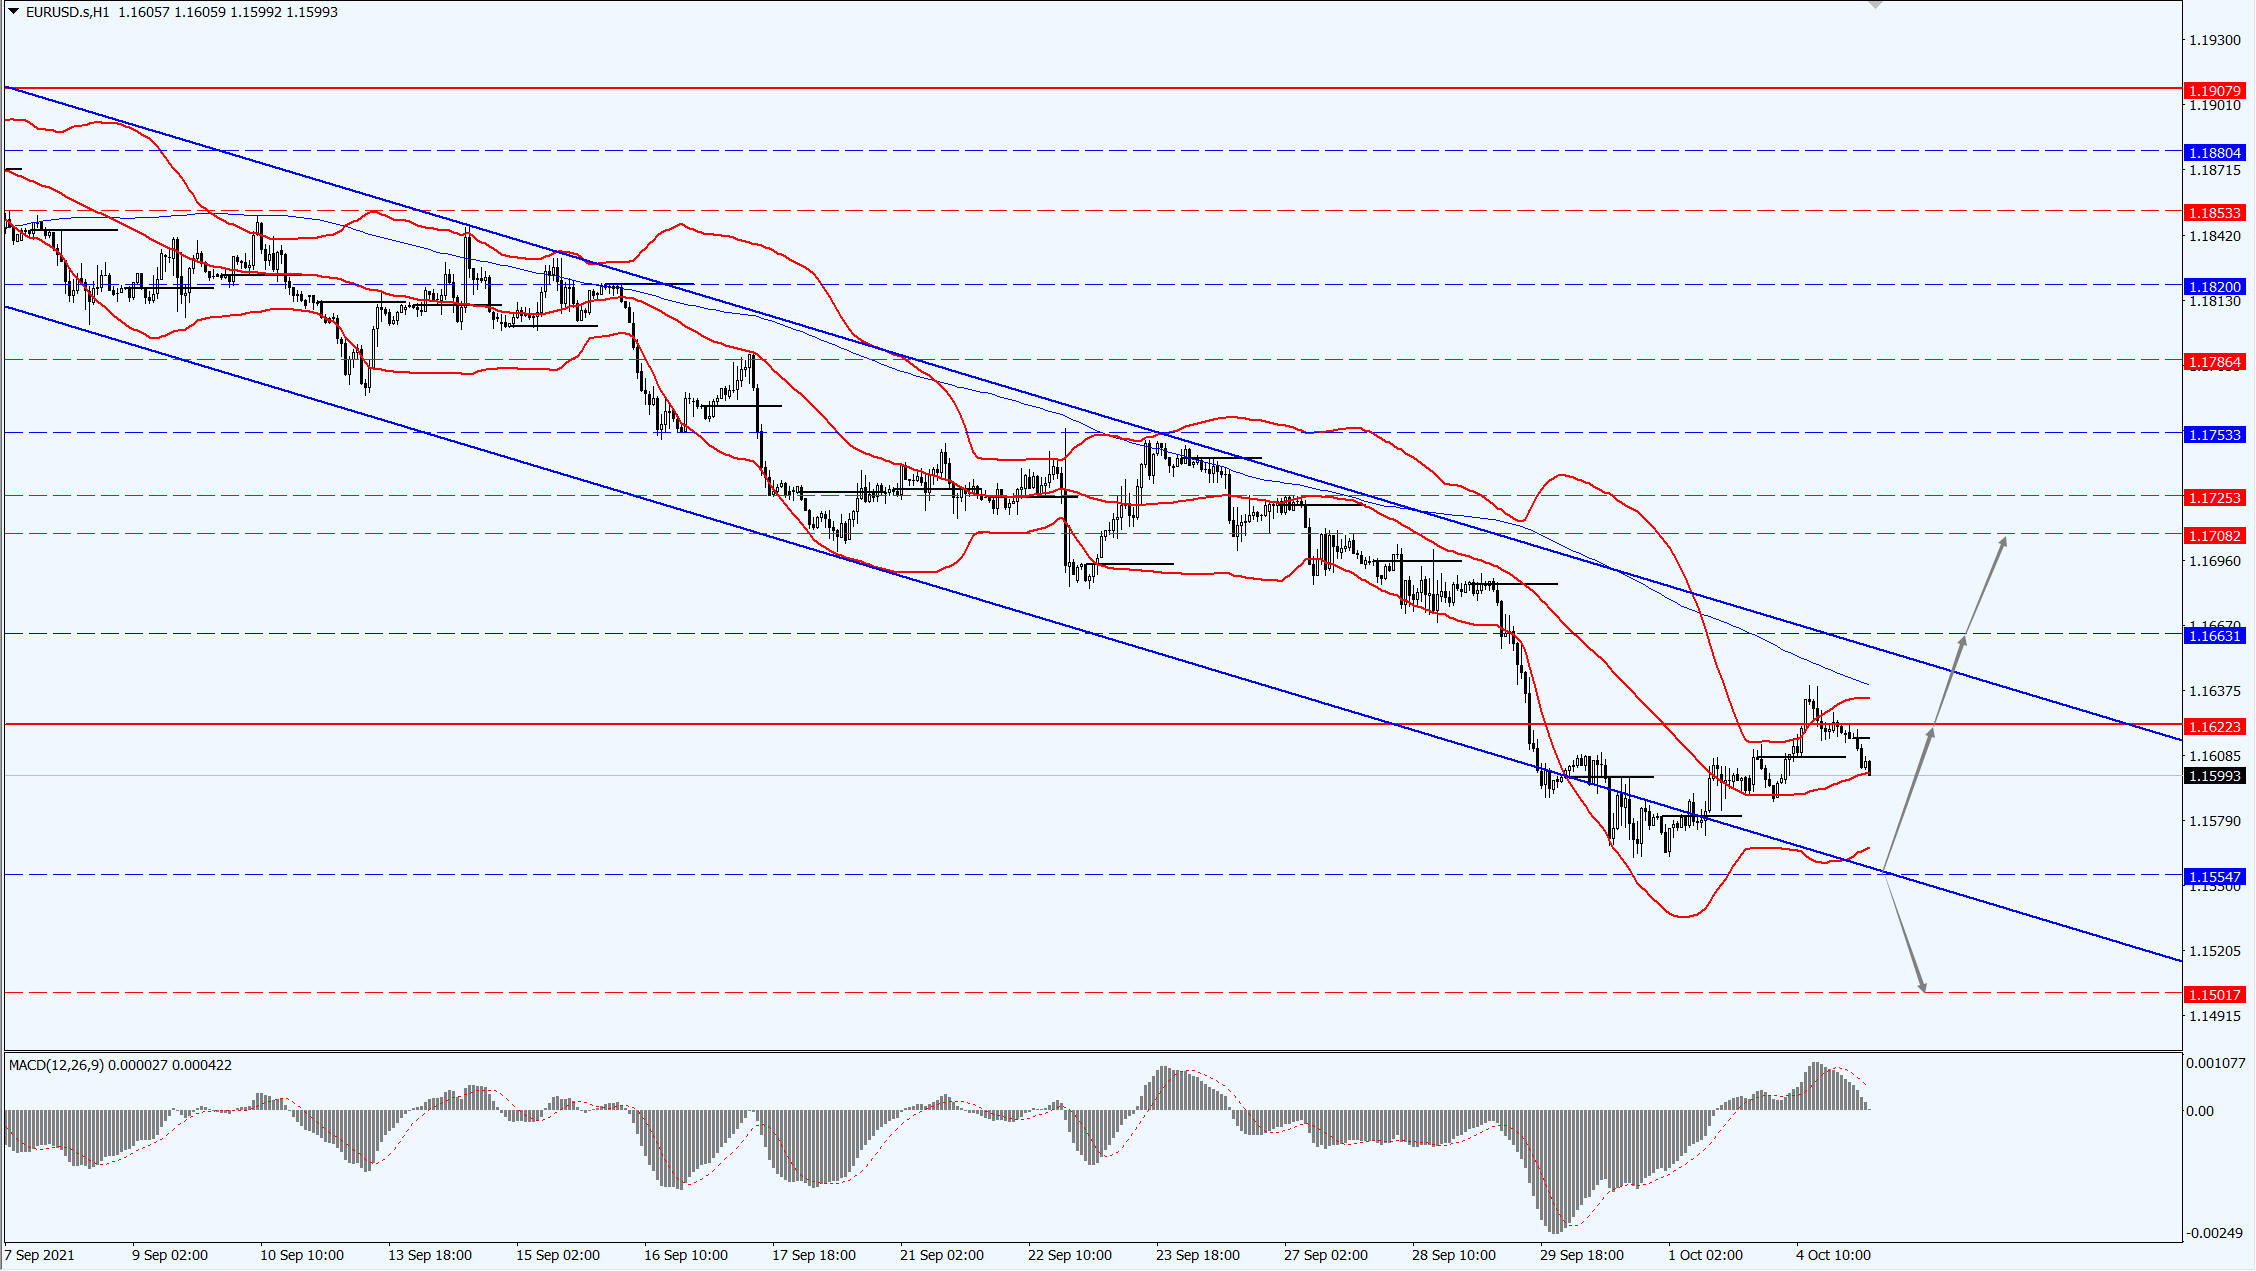Image resolution: width=2256 pixels, height=1271 pixels.
Task: Click the MACD 0.00 zero level value
Action: tap(2199, 1111)
